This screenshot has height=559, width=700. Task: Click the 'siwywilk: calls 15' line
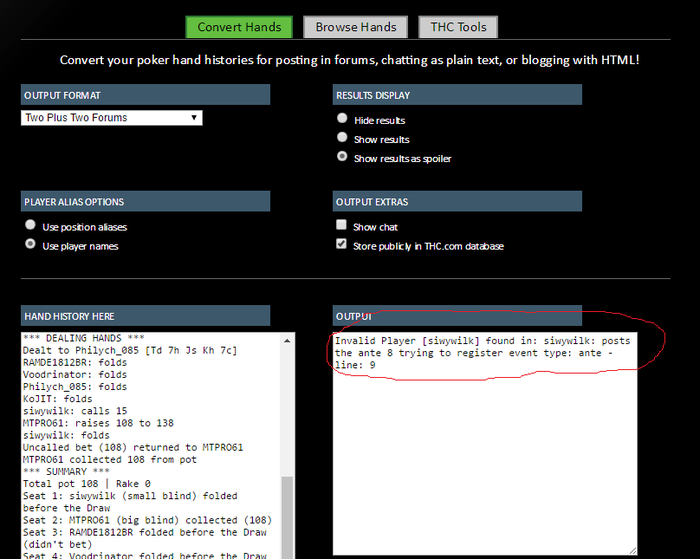75,411
